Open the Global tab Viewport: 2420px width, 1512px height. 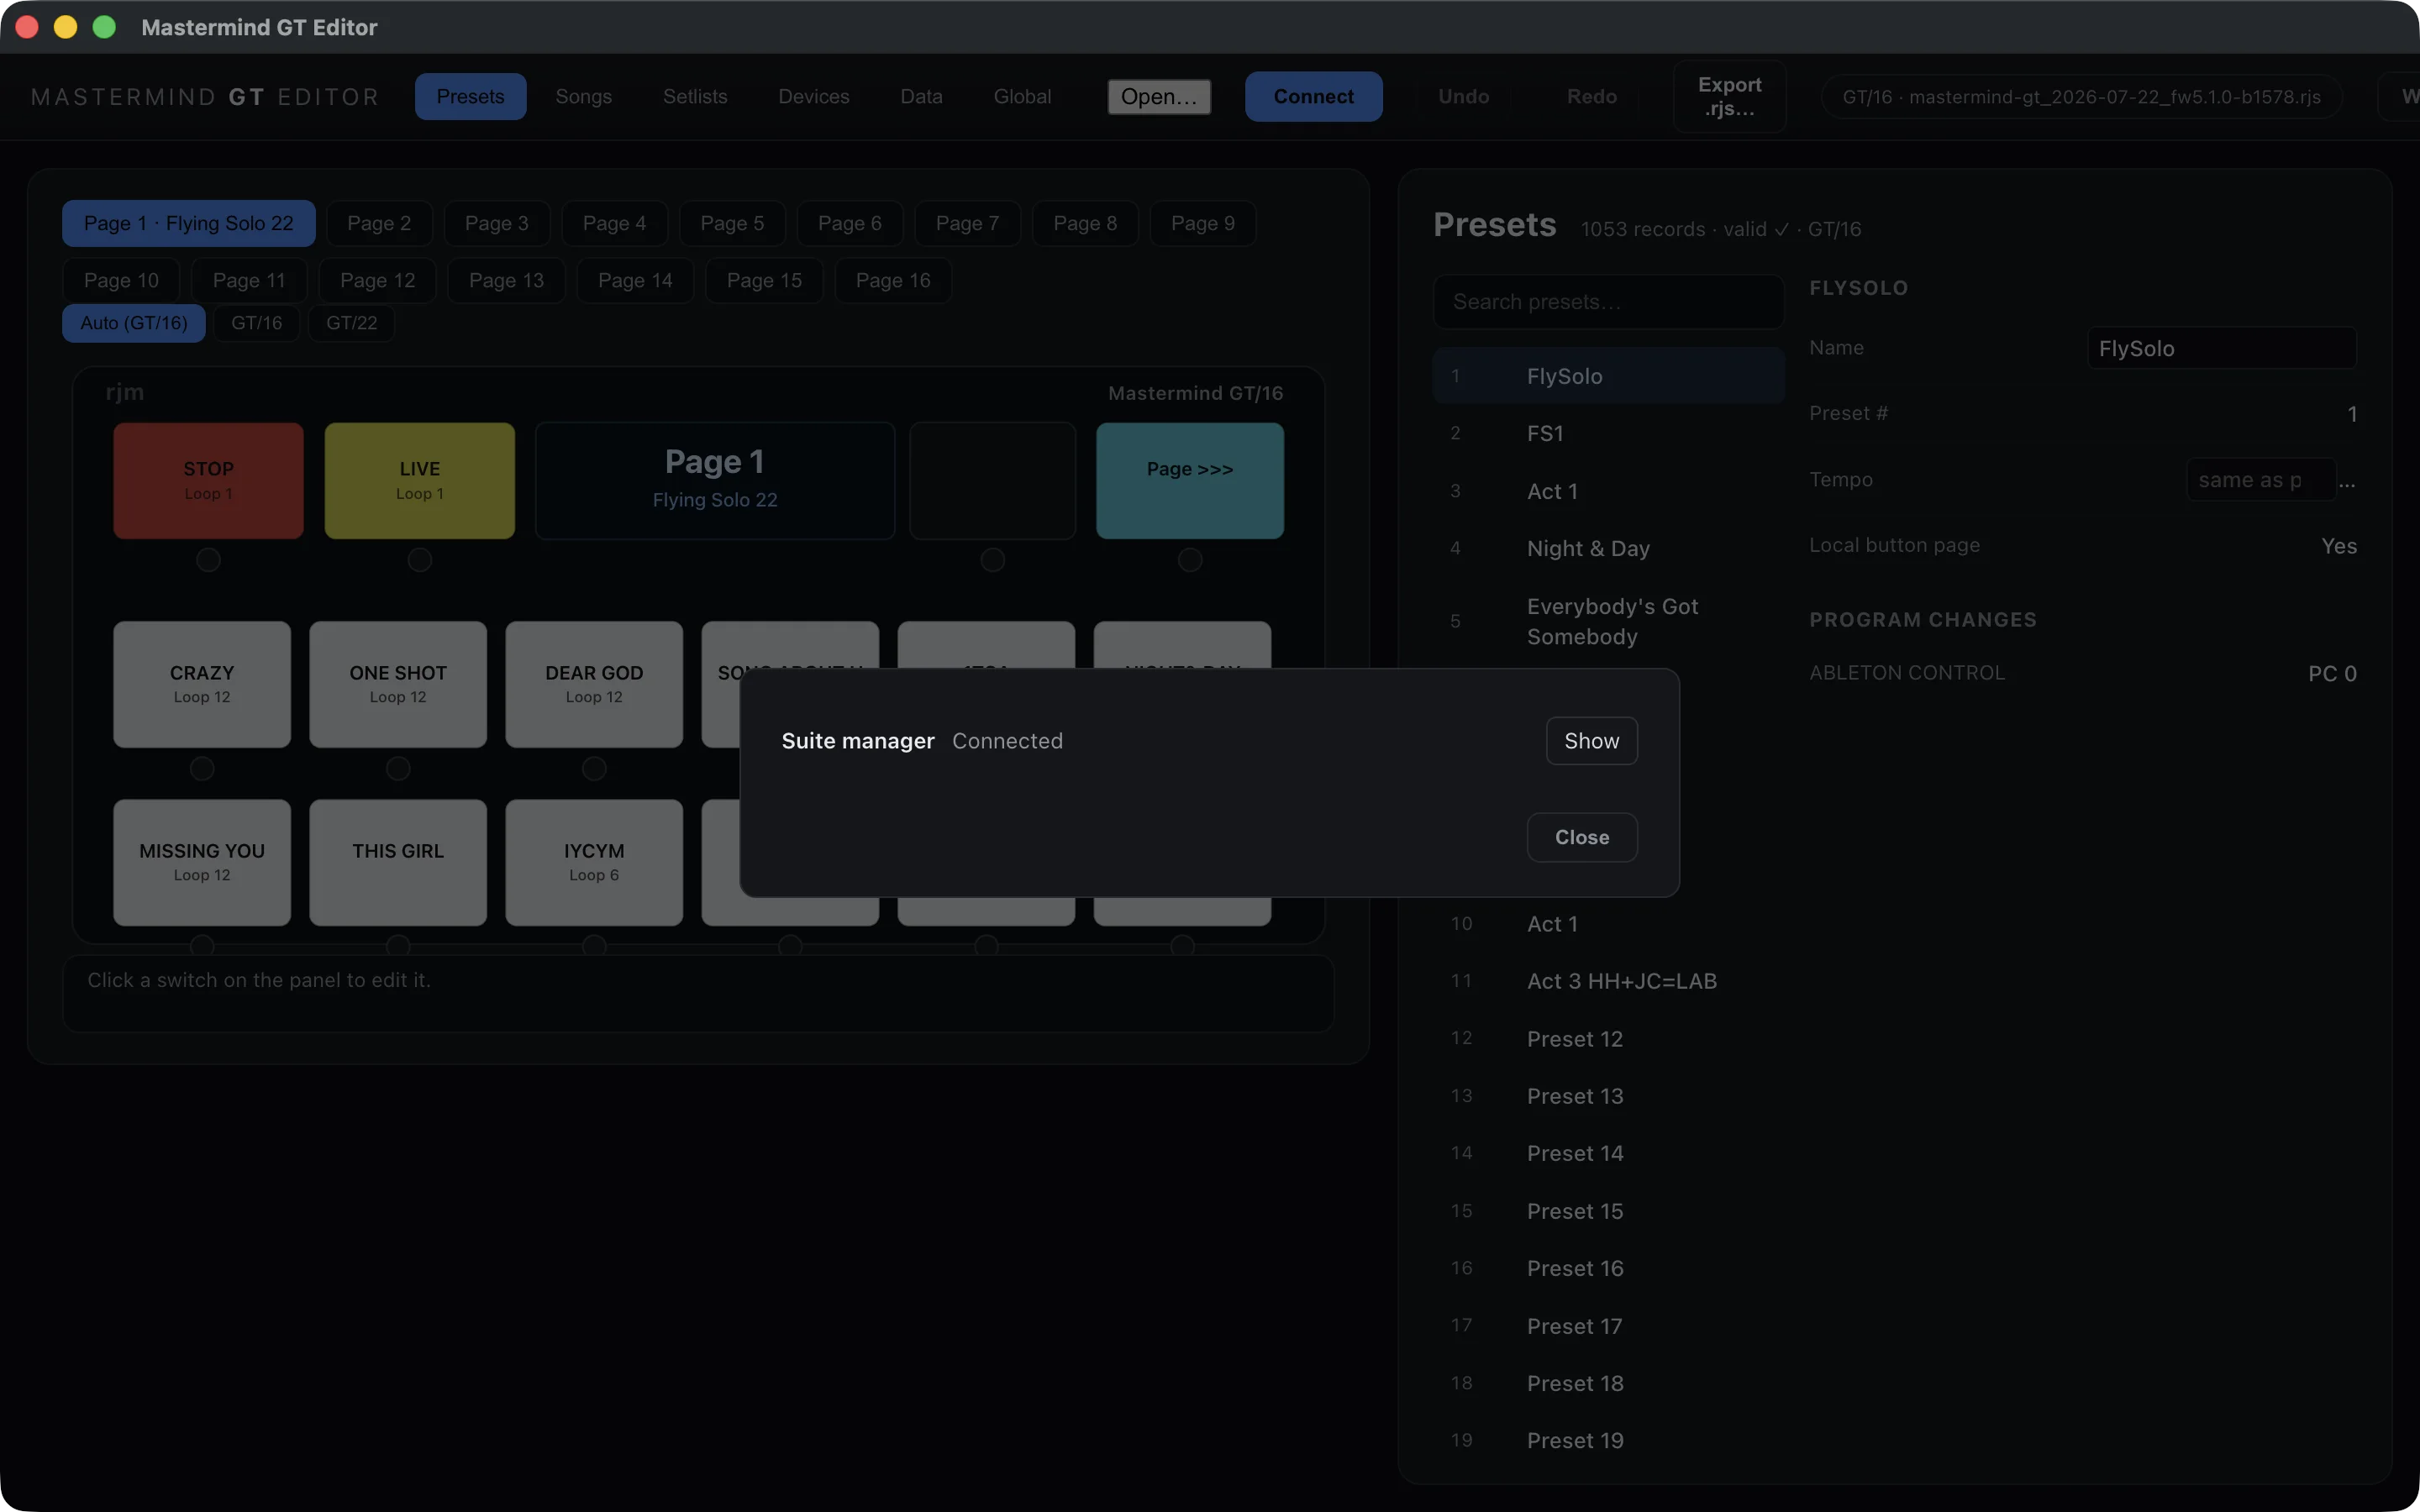1022,96
